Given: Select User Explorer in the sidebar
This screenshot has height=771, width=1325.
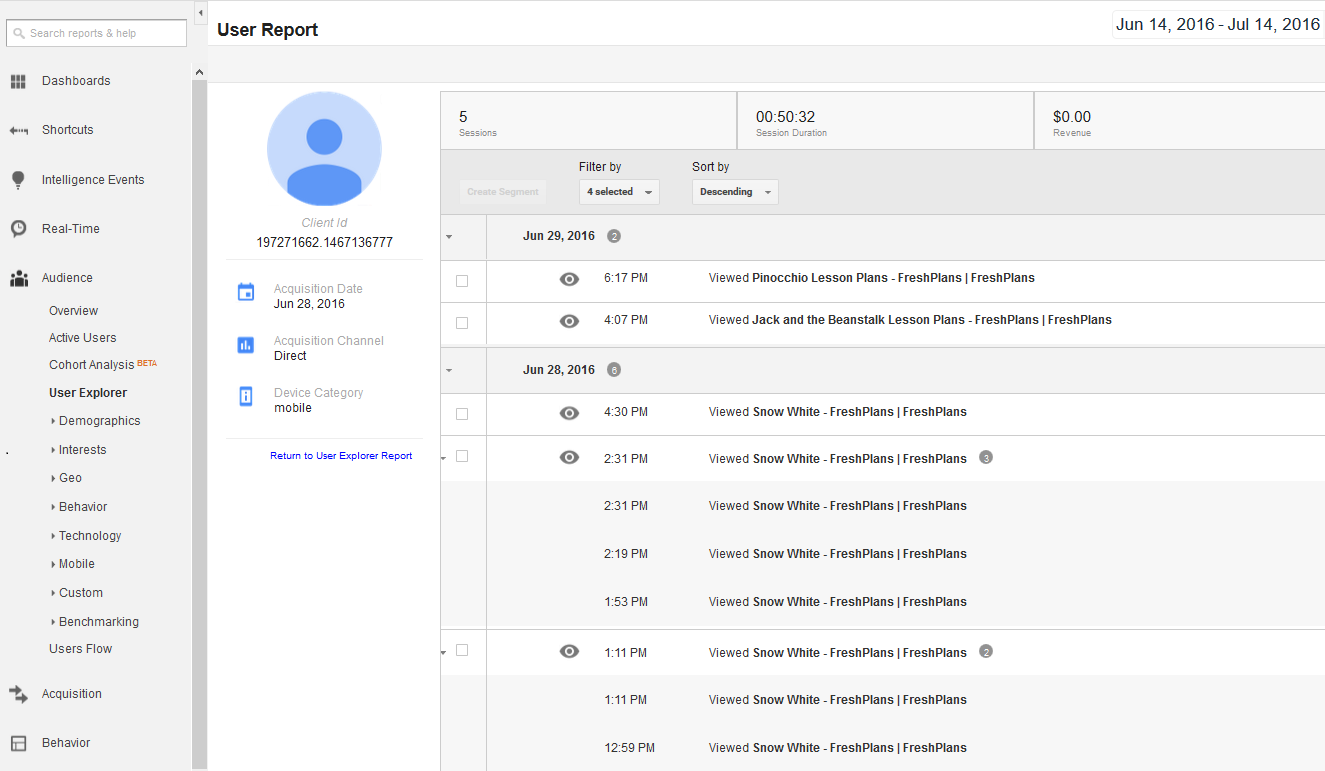Looking at the screenshot, I should pyautogui.click(x=88, y=393).
